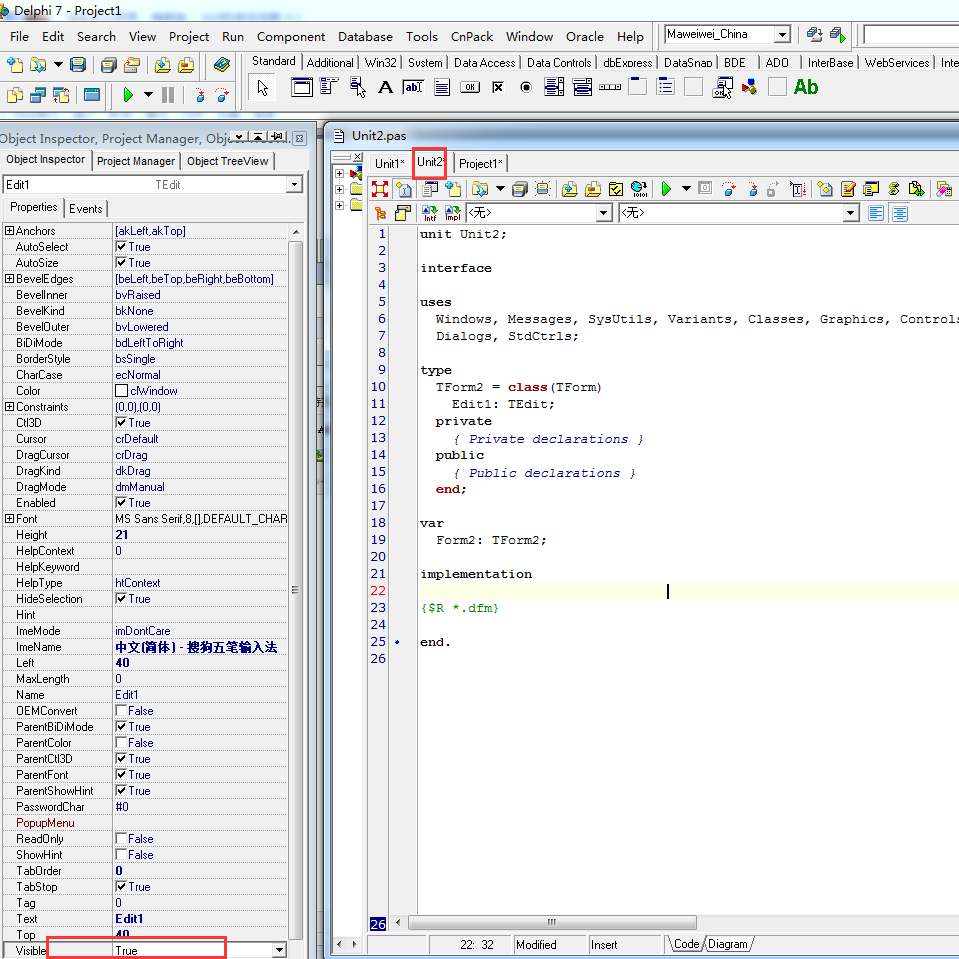Screen dimensions: 959x959
Task: Switch to the Unit1 editor tab
Action: click(x=390, y=163)
